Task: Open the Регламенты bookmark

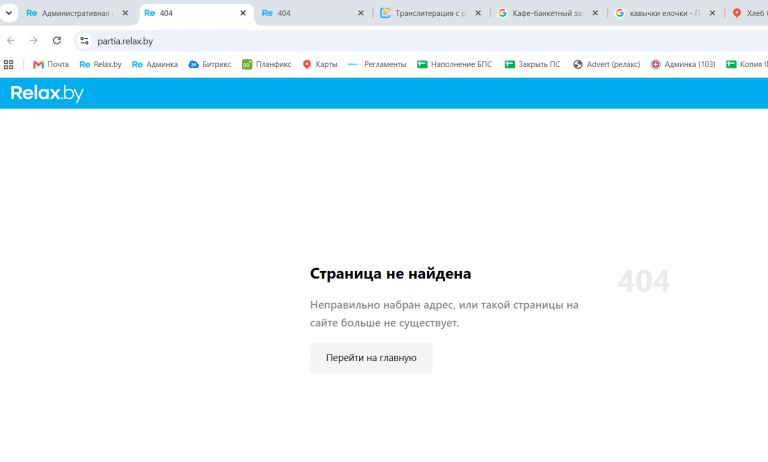Action: pos(377,64)
